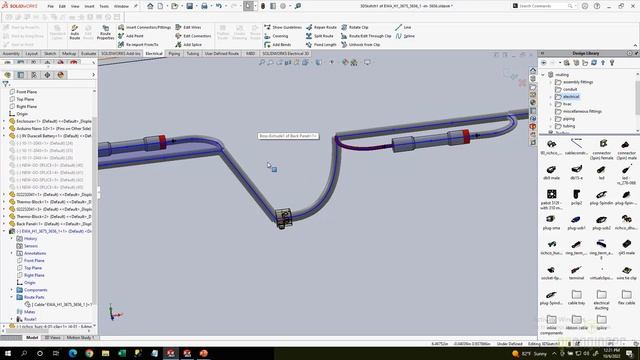This screenshot has height=360, width=640.
Task: Open the Tools menu
Action: click(x=104, y=7)
